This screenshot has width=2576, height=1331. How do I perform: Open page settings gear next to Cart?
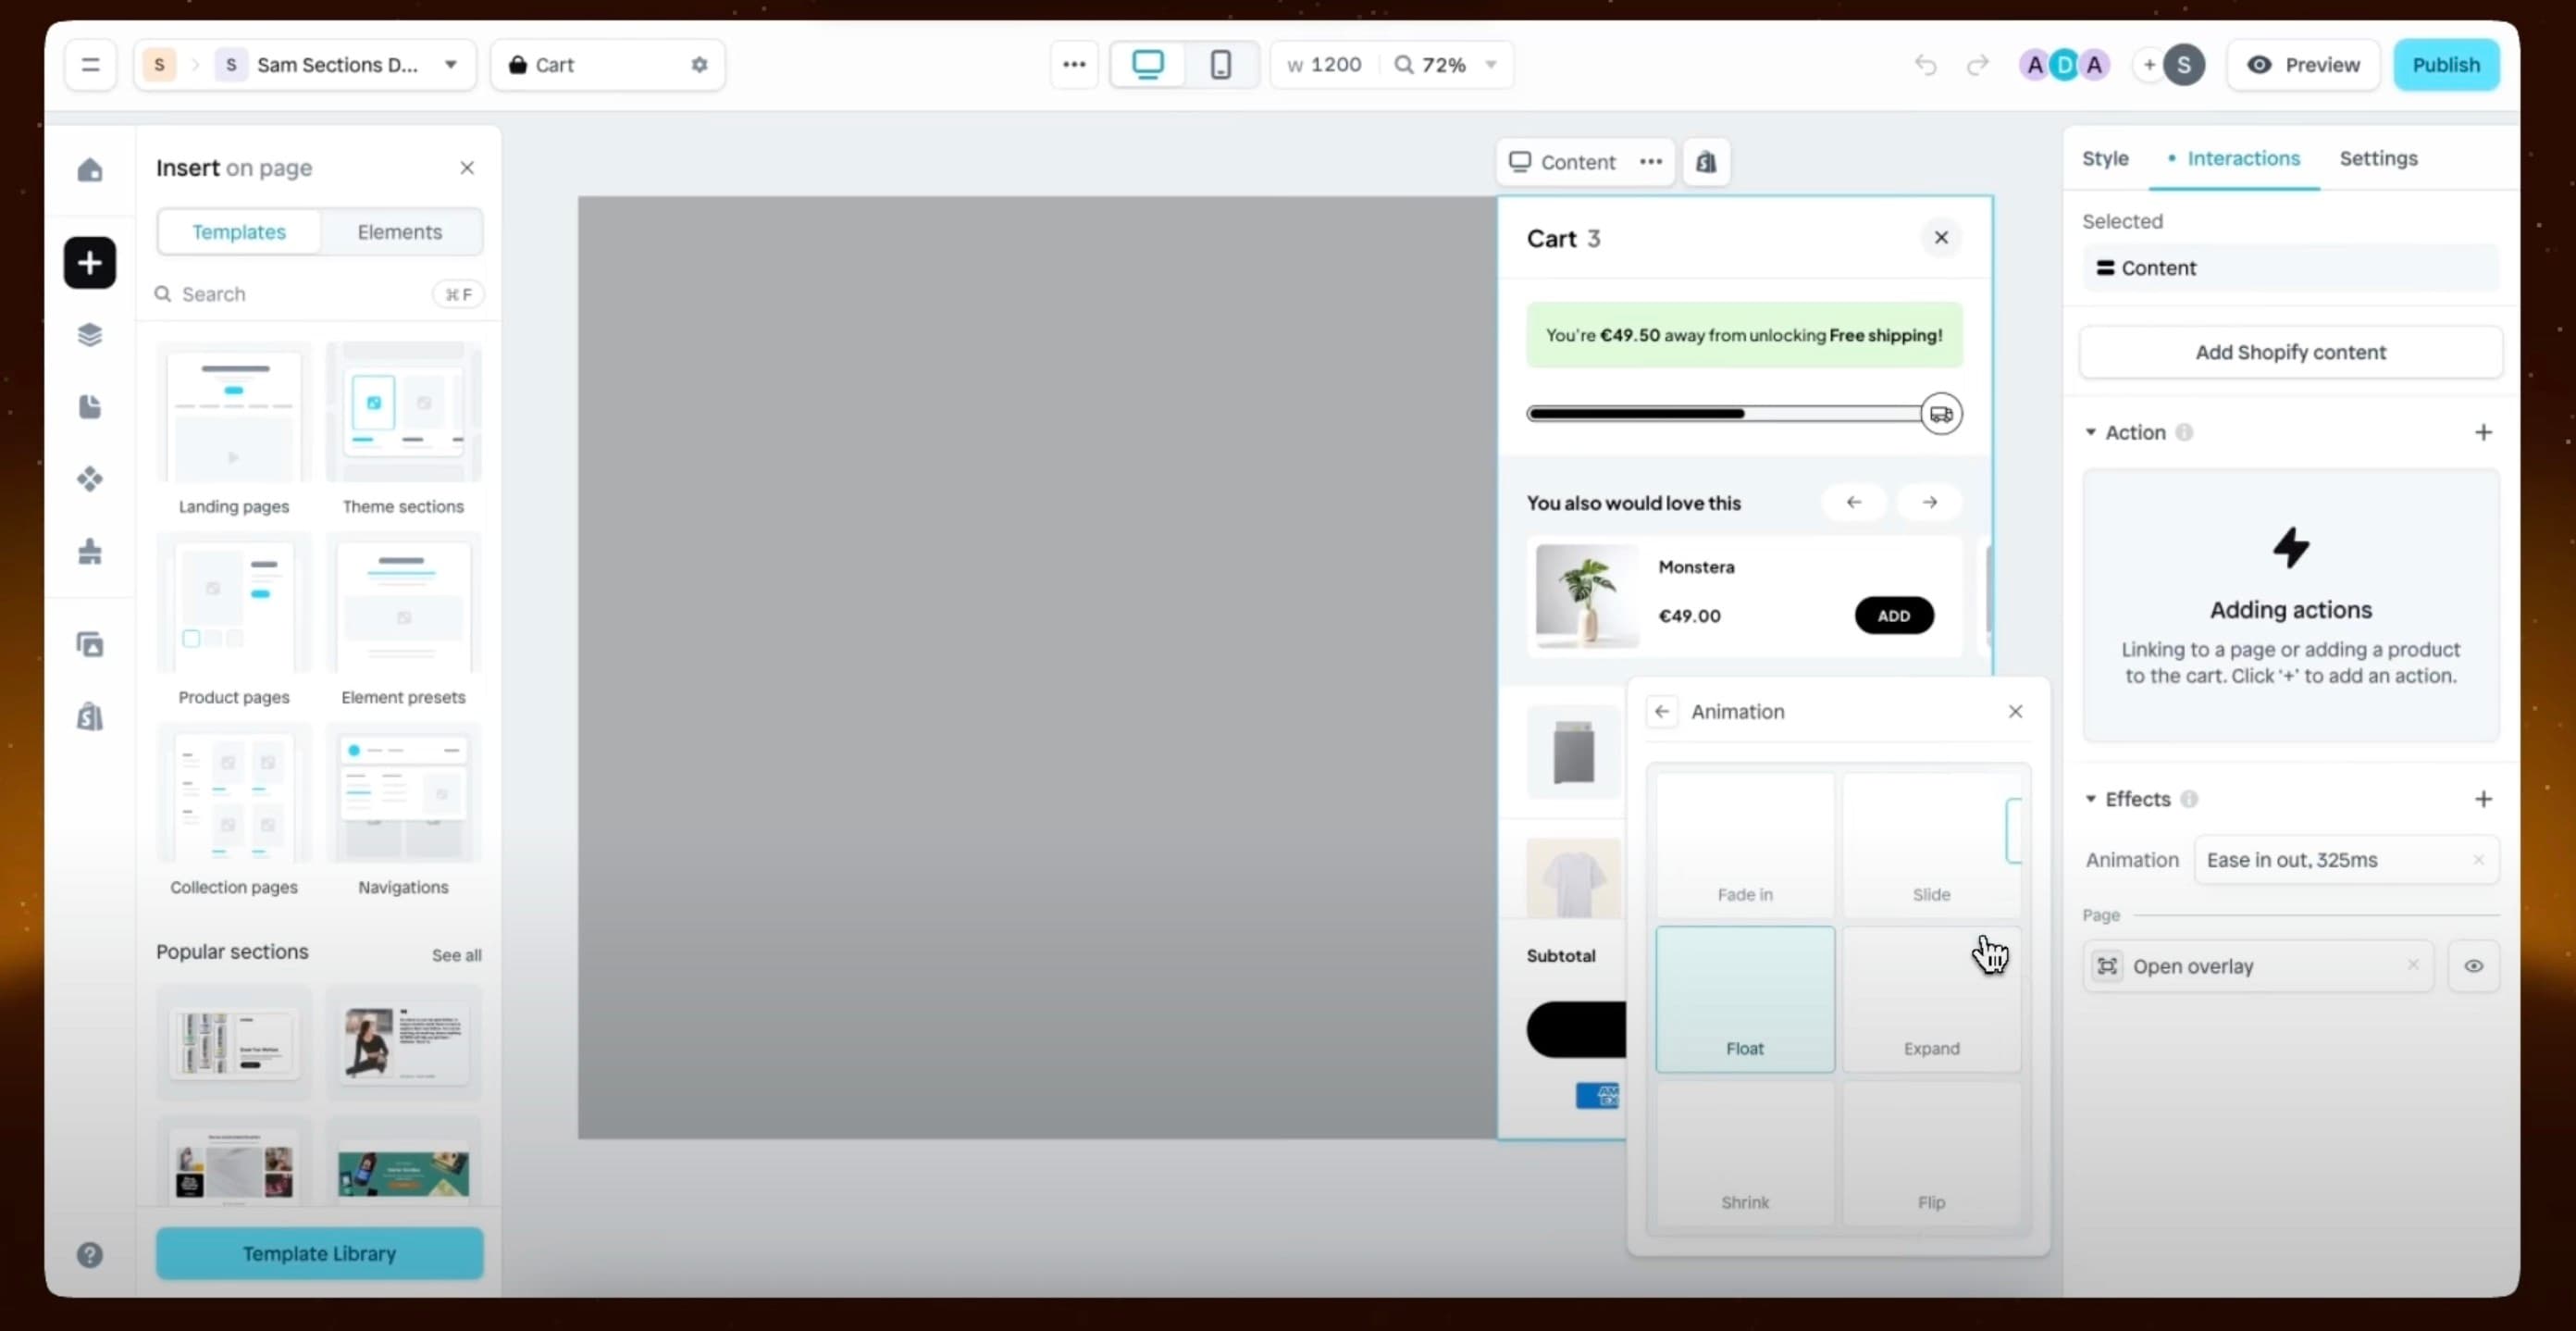[699, 65]
